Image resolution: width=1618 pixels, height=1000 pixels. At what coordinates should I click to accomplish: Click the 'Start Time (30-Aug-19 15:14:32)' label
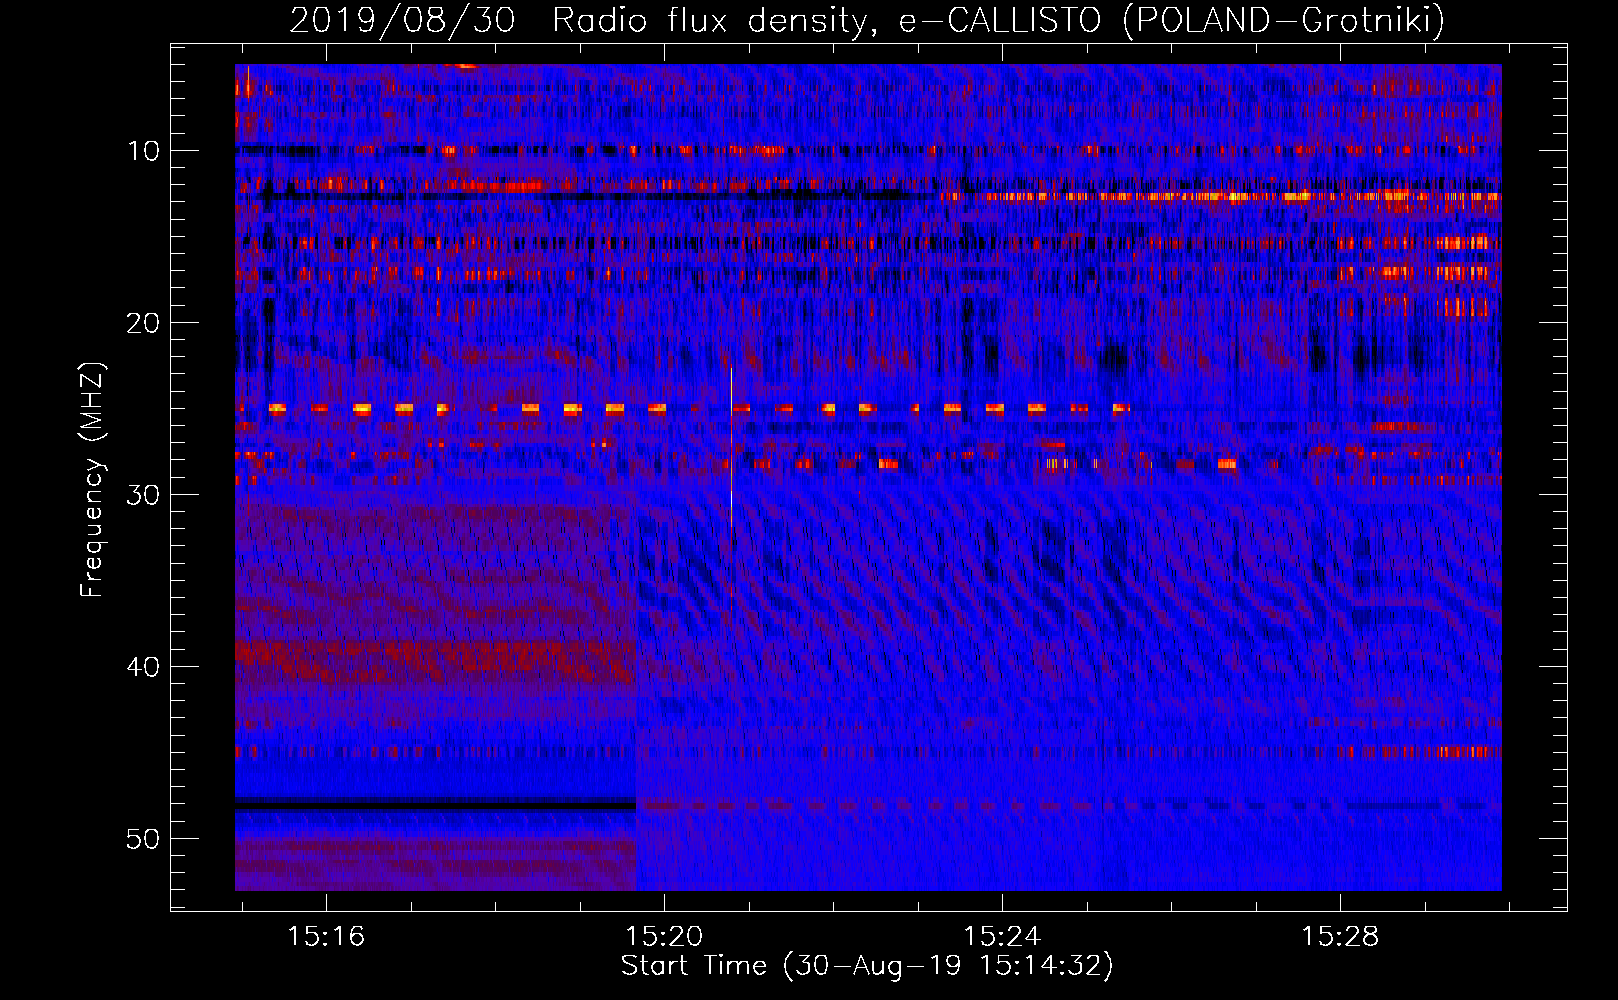[x=867, y=966]
